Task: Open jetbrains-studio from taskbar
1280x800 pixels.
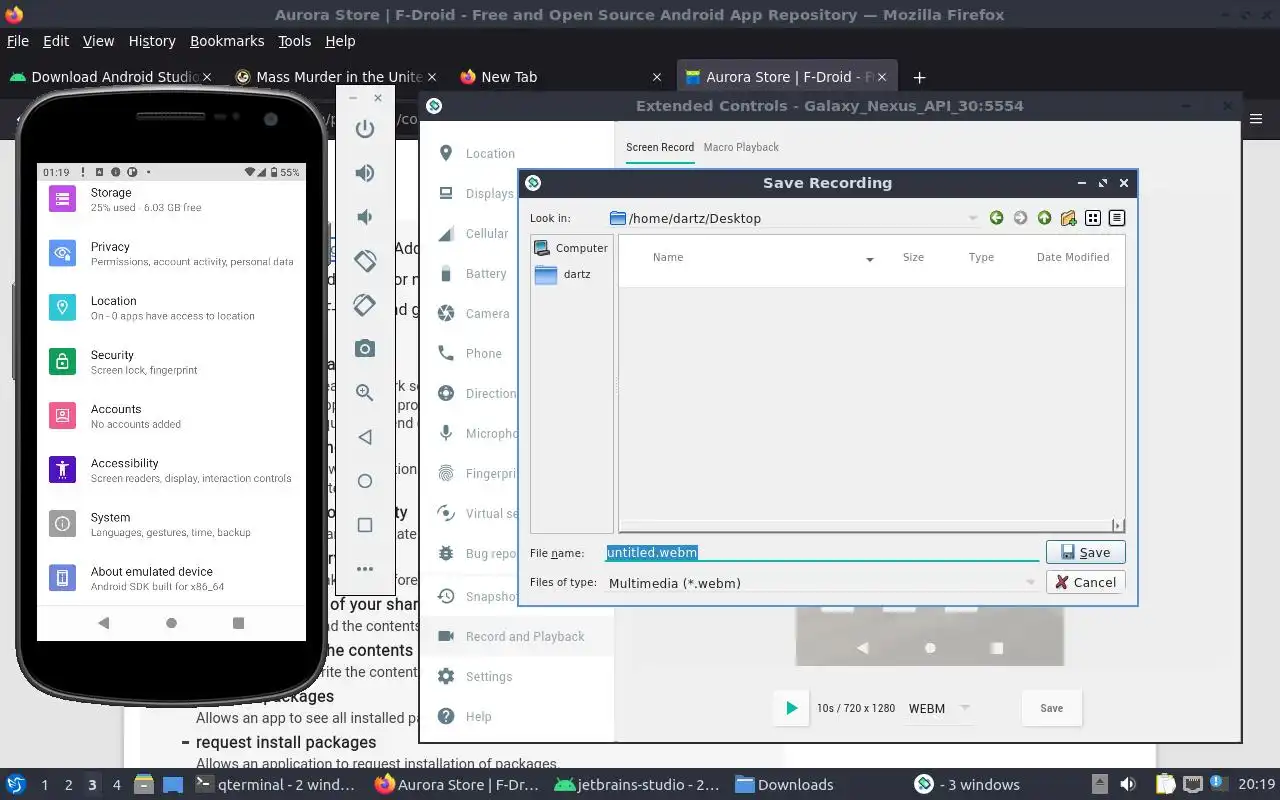Action: (637, 785)
